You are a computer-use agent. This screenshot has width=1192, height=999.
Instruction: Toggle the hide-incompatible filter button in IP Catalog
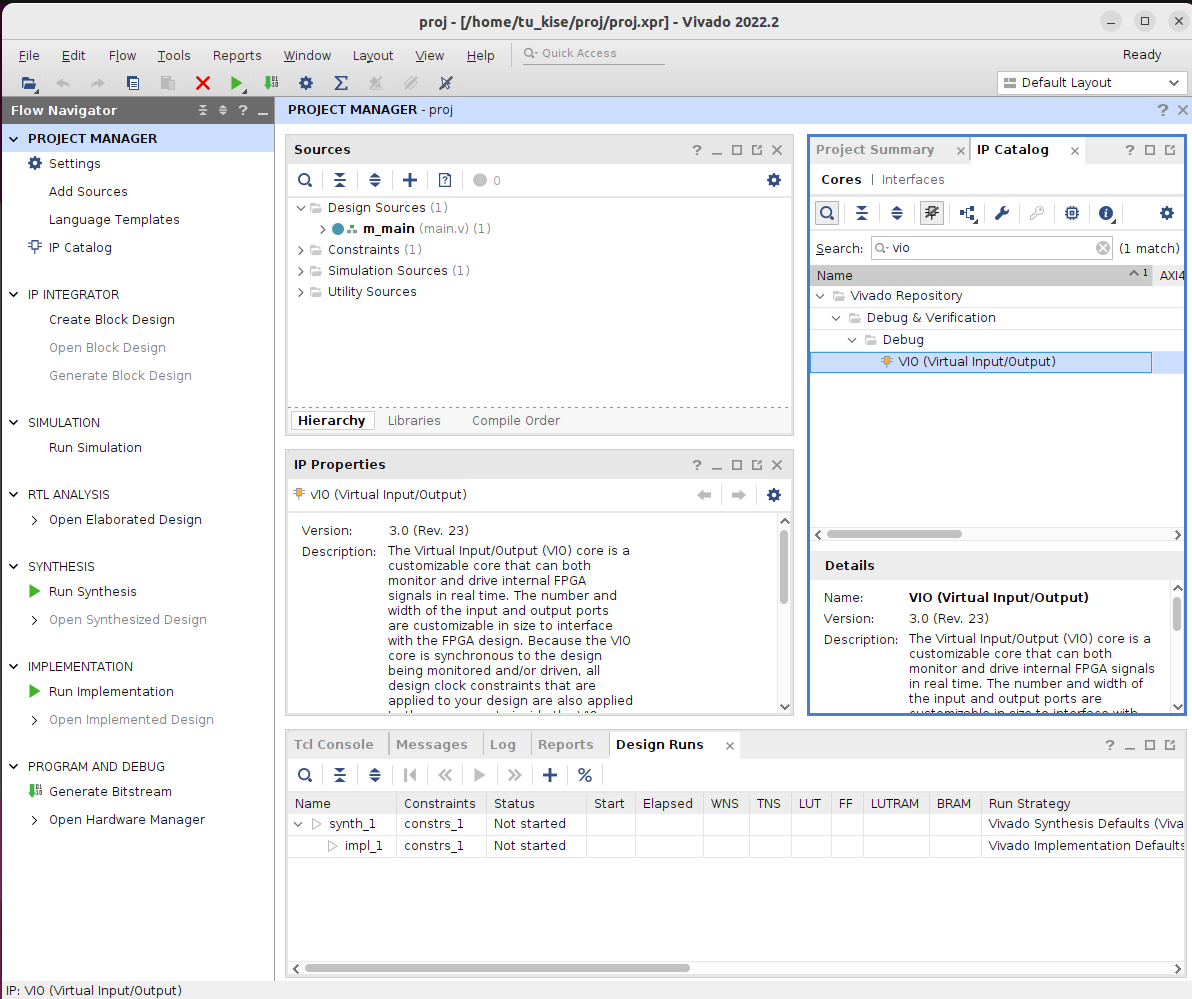(932, 213)
